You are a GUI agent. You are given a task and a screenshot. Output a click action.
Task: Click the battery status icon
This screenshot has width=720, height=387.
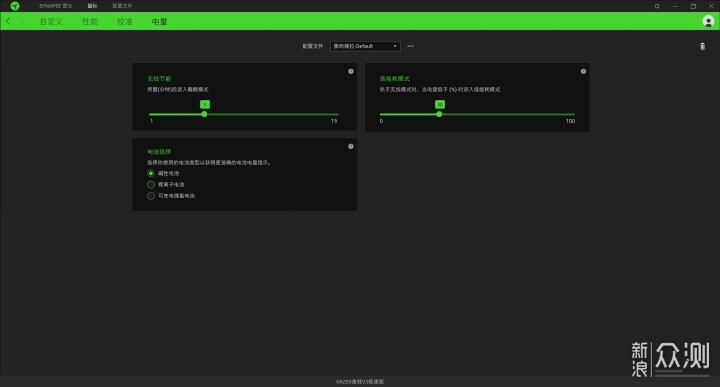702,46
